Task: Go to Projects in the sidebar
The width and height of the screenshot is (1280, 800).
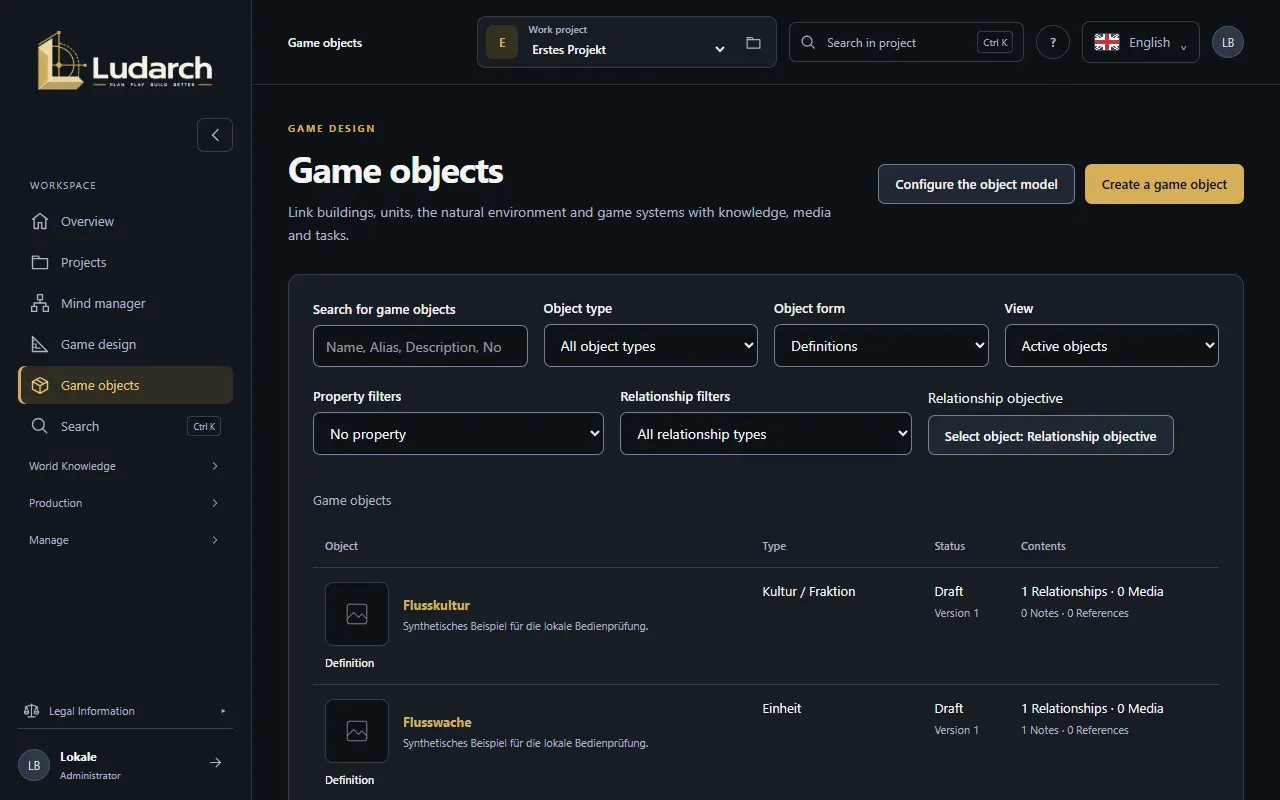Action: (125, 262)
